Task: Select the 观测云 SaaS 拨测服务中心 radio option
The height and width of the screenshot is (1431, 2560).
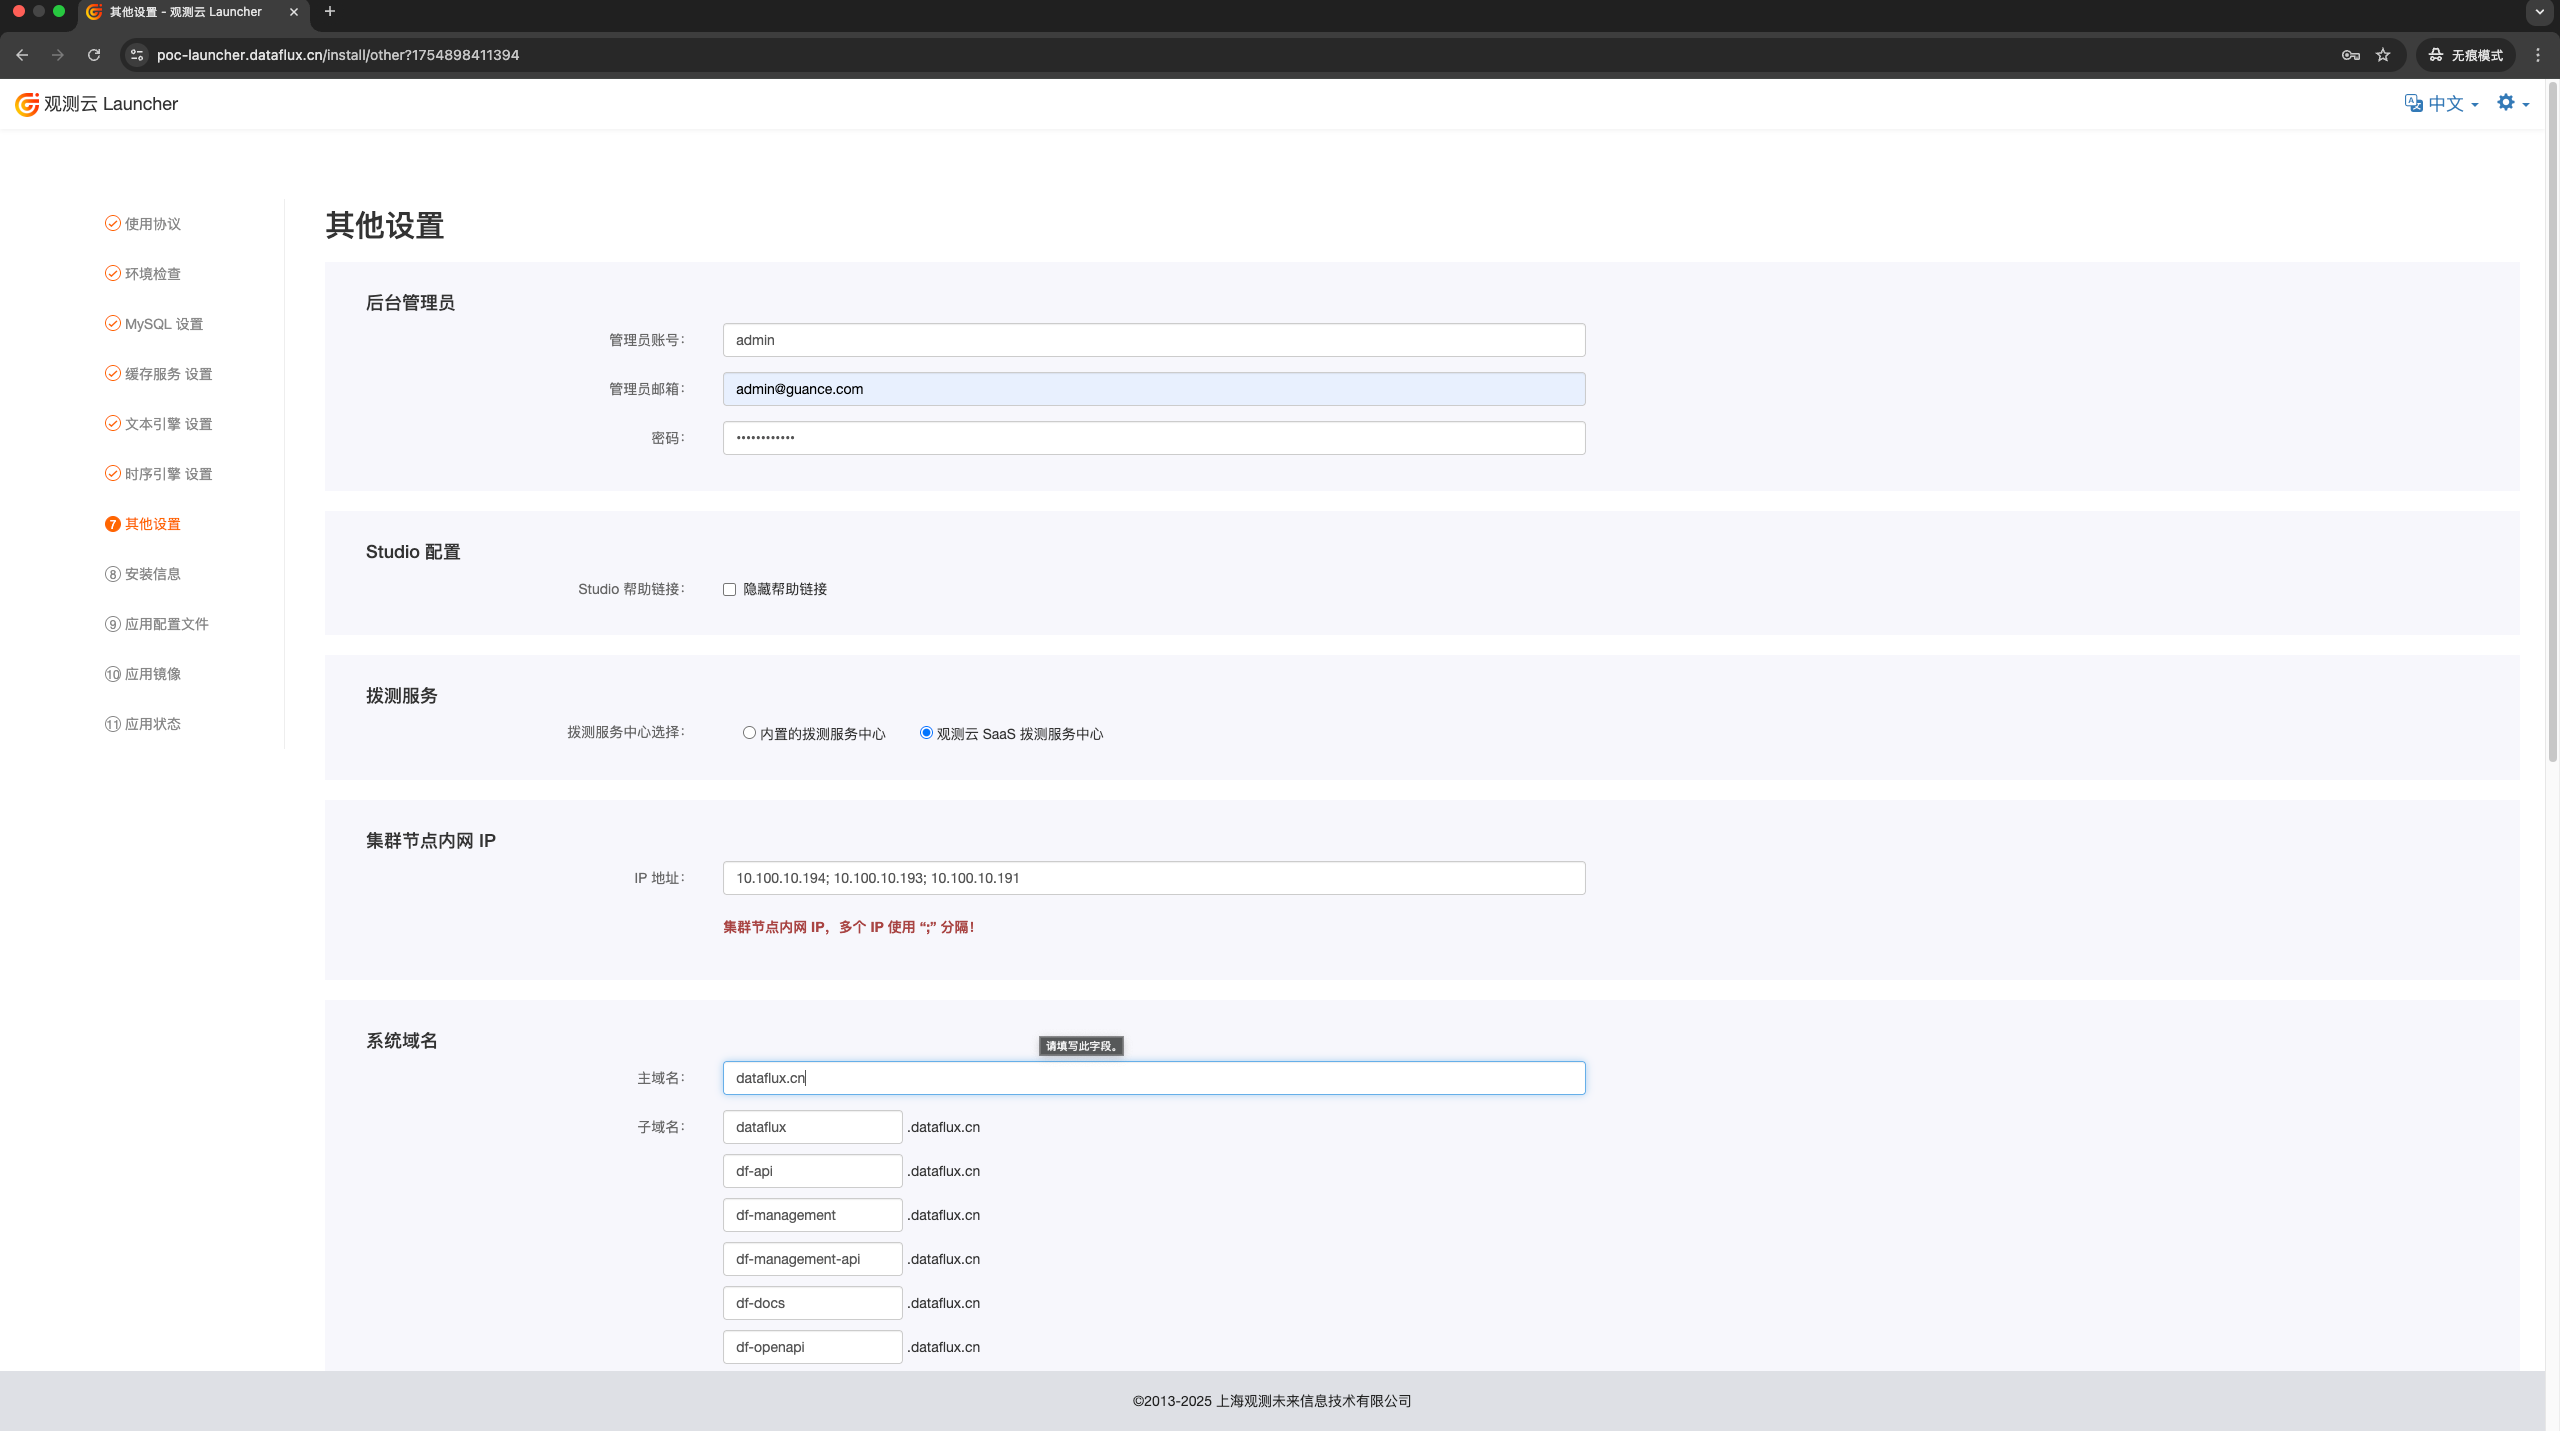Action: coord(926,733)
